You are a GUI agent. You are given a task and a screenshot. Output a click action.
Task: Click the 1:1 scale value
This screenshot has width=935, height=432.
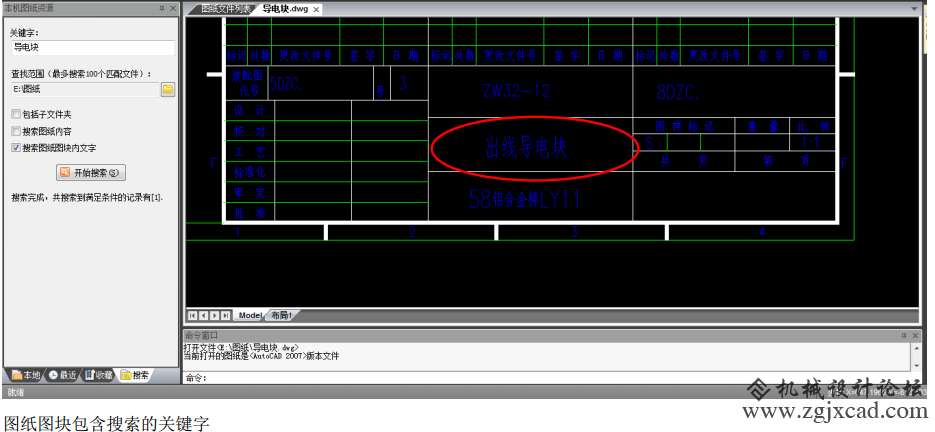(x=811, y=143)
